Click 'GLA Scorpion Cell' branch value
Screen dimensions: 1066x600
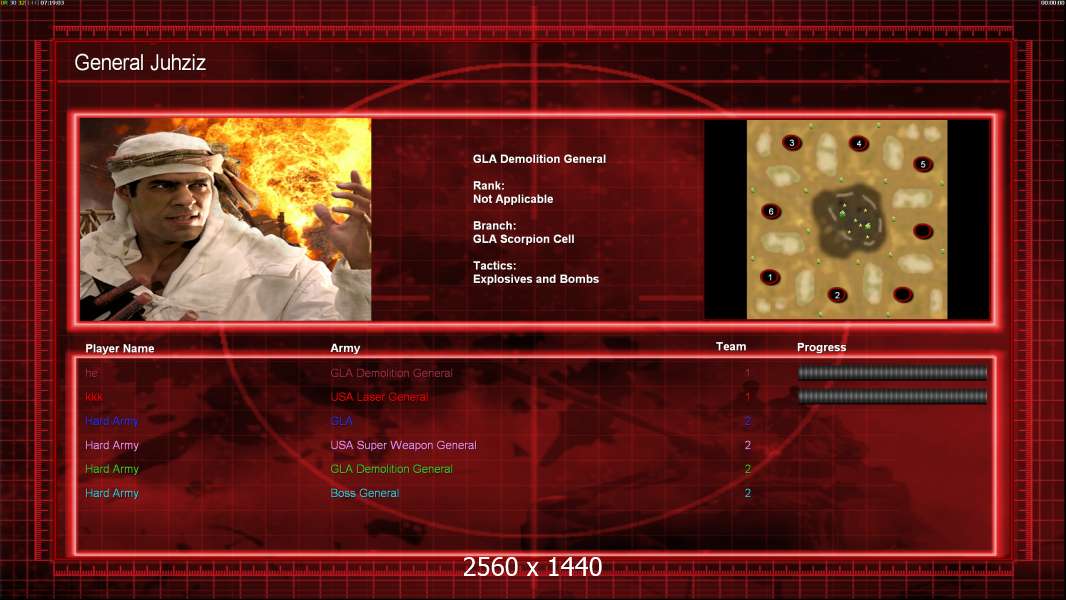523,239
